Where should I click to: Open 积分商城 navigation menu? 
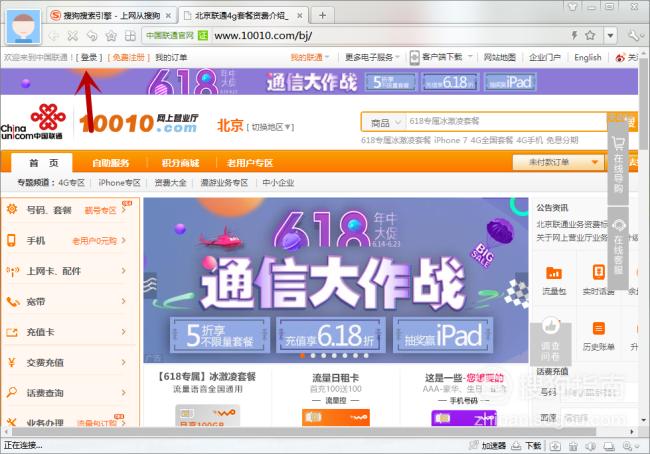coord(180,163)
